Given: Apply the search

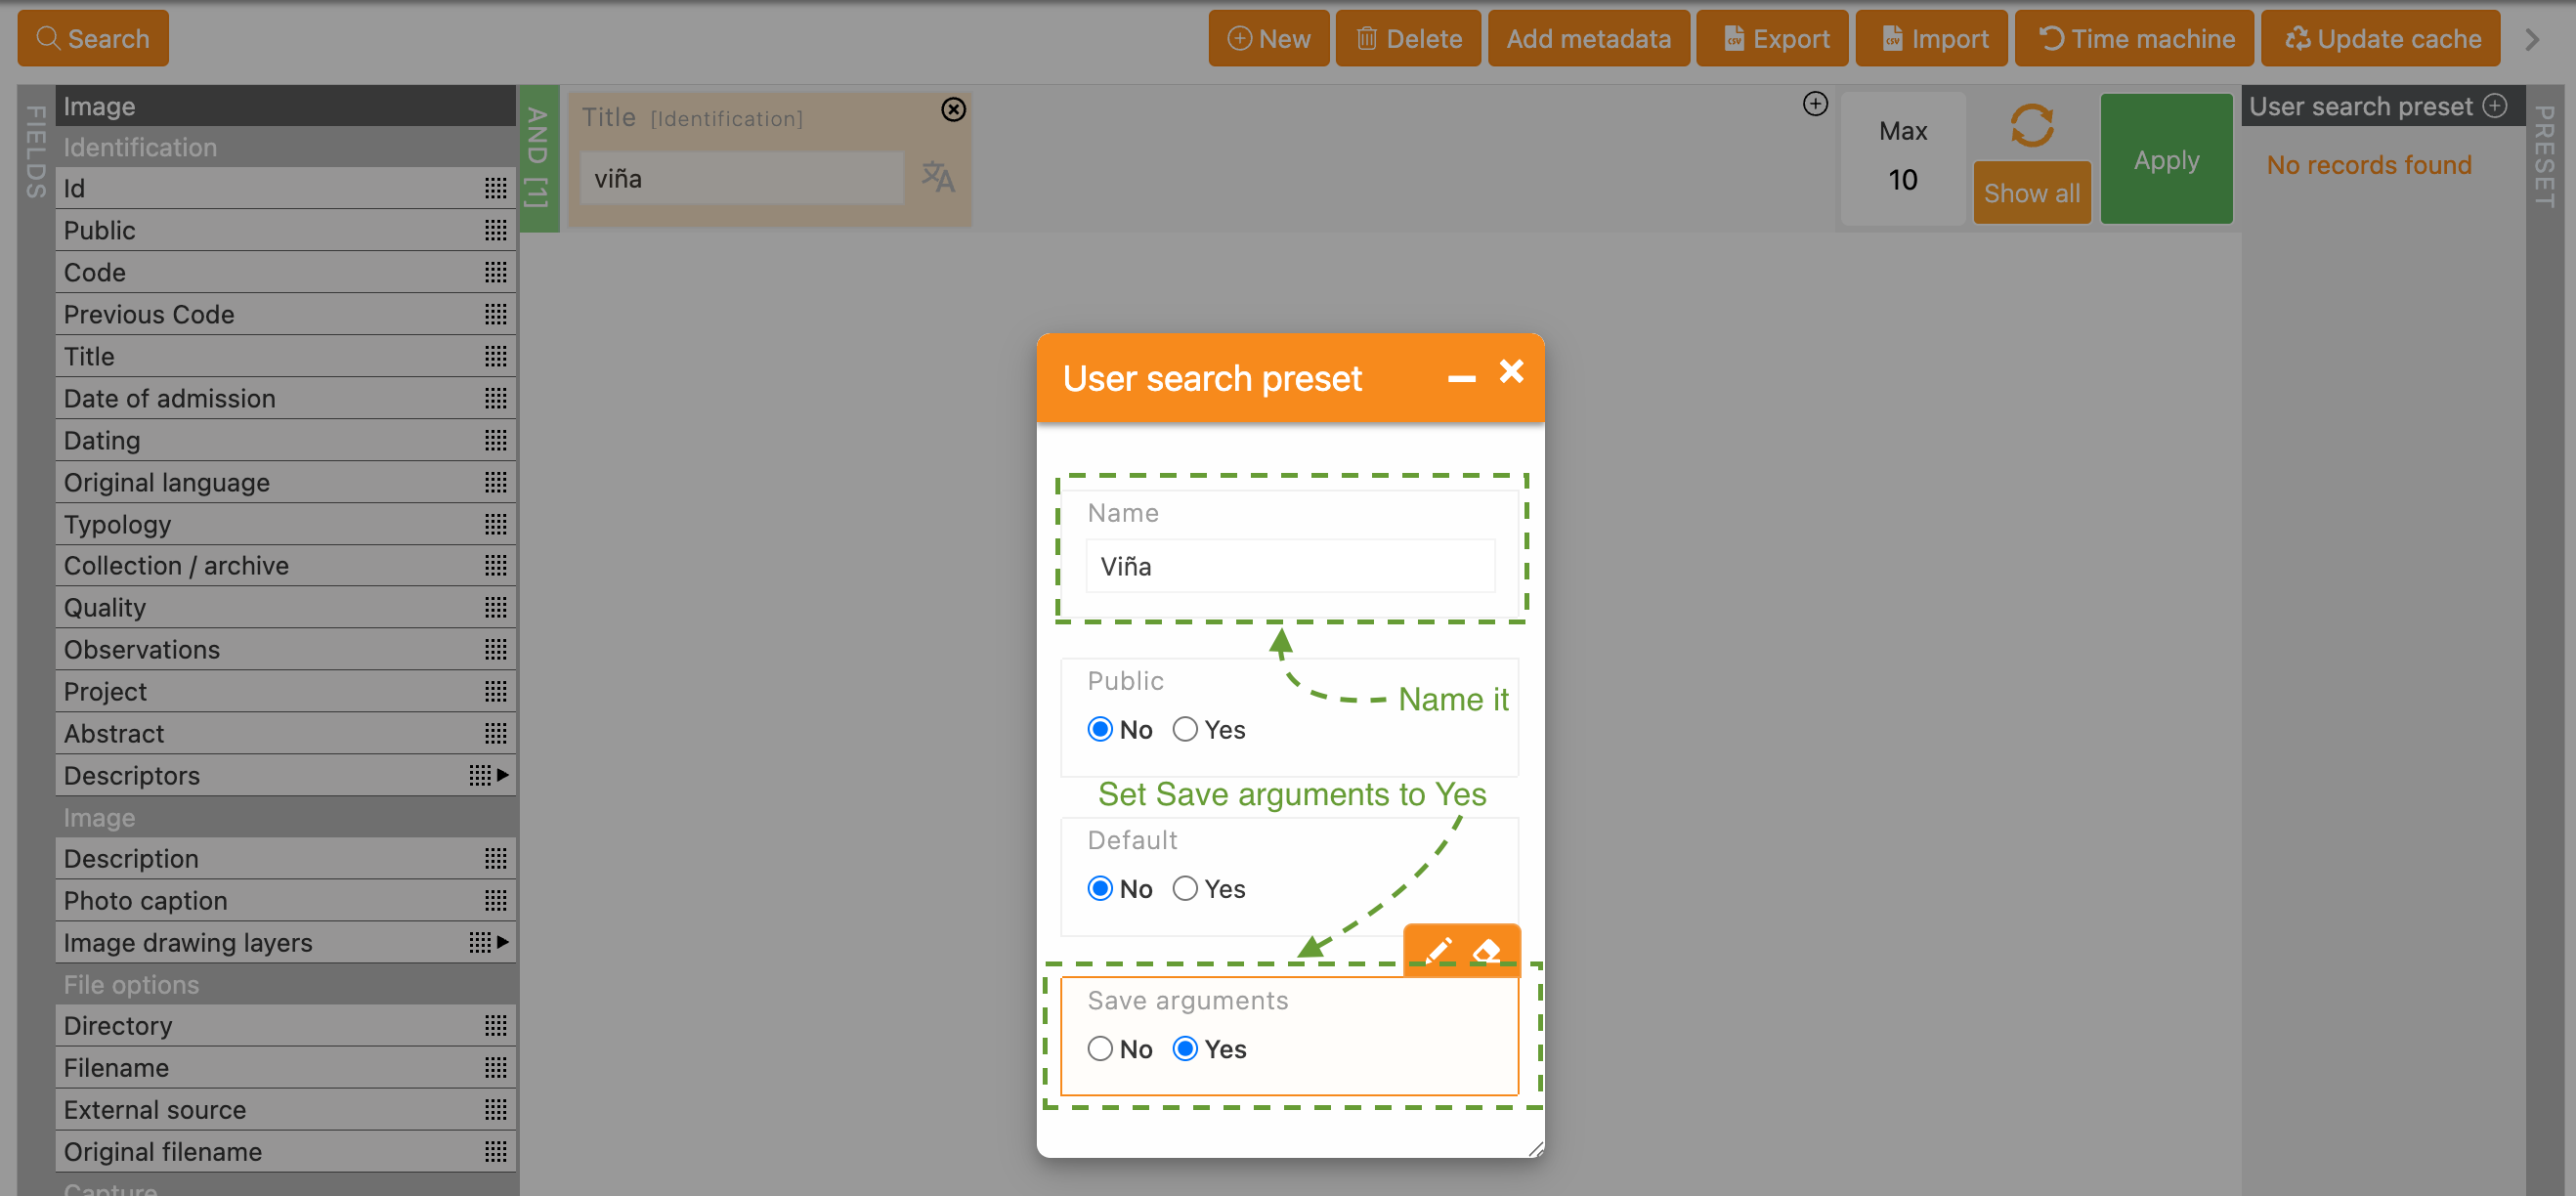Looking at the screenshot, I should pyautogui.click(x=2166, y=159).
